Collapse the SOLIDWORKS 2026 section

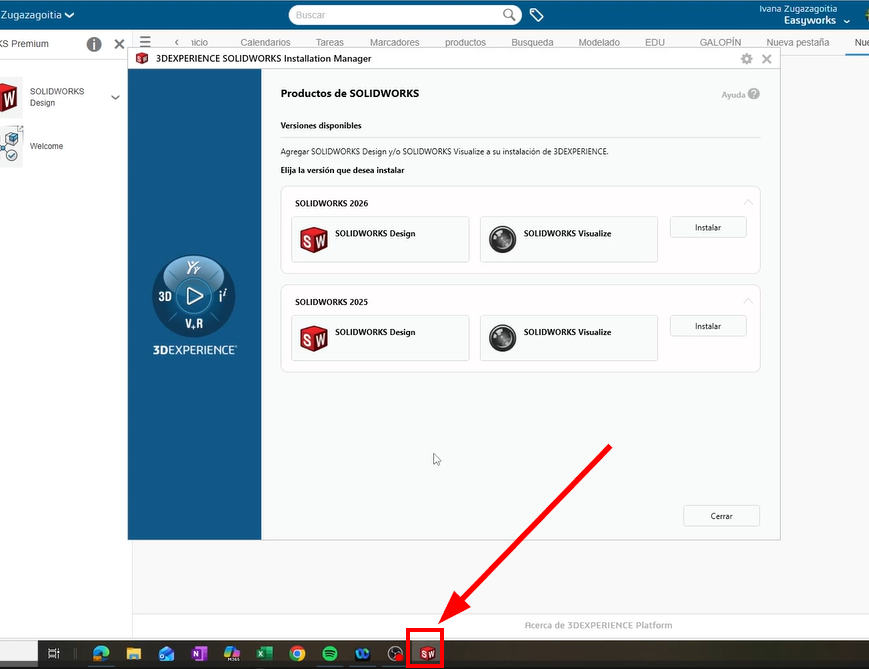pyautogui.click(x=747, y=203)
